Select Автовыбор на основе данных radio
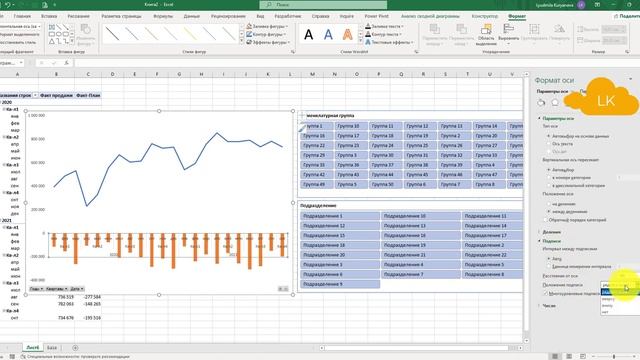Screen dimensions: 640x360 pyautogui.click(x=549, y=136)
